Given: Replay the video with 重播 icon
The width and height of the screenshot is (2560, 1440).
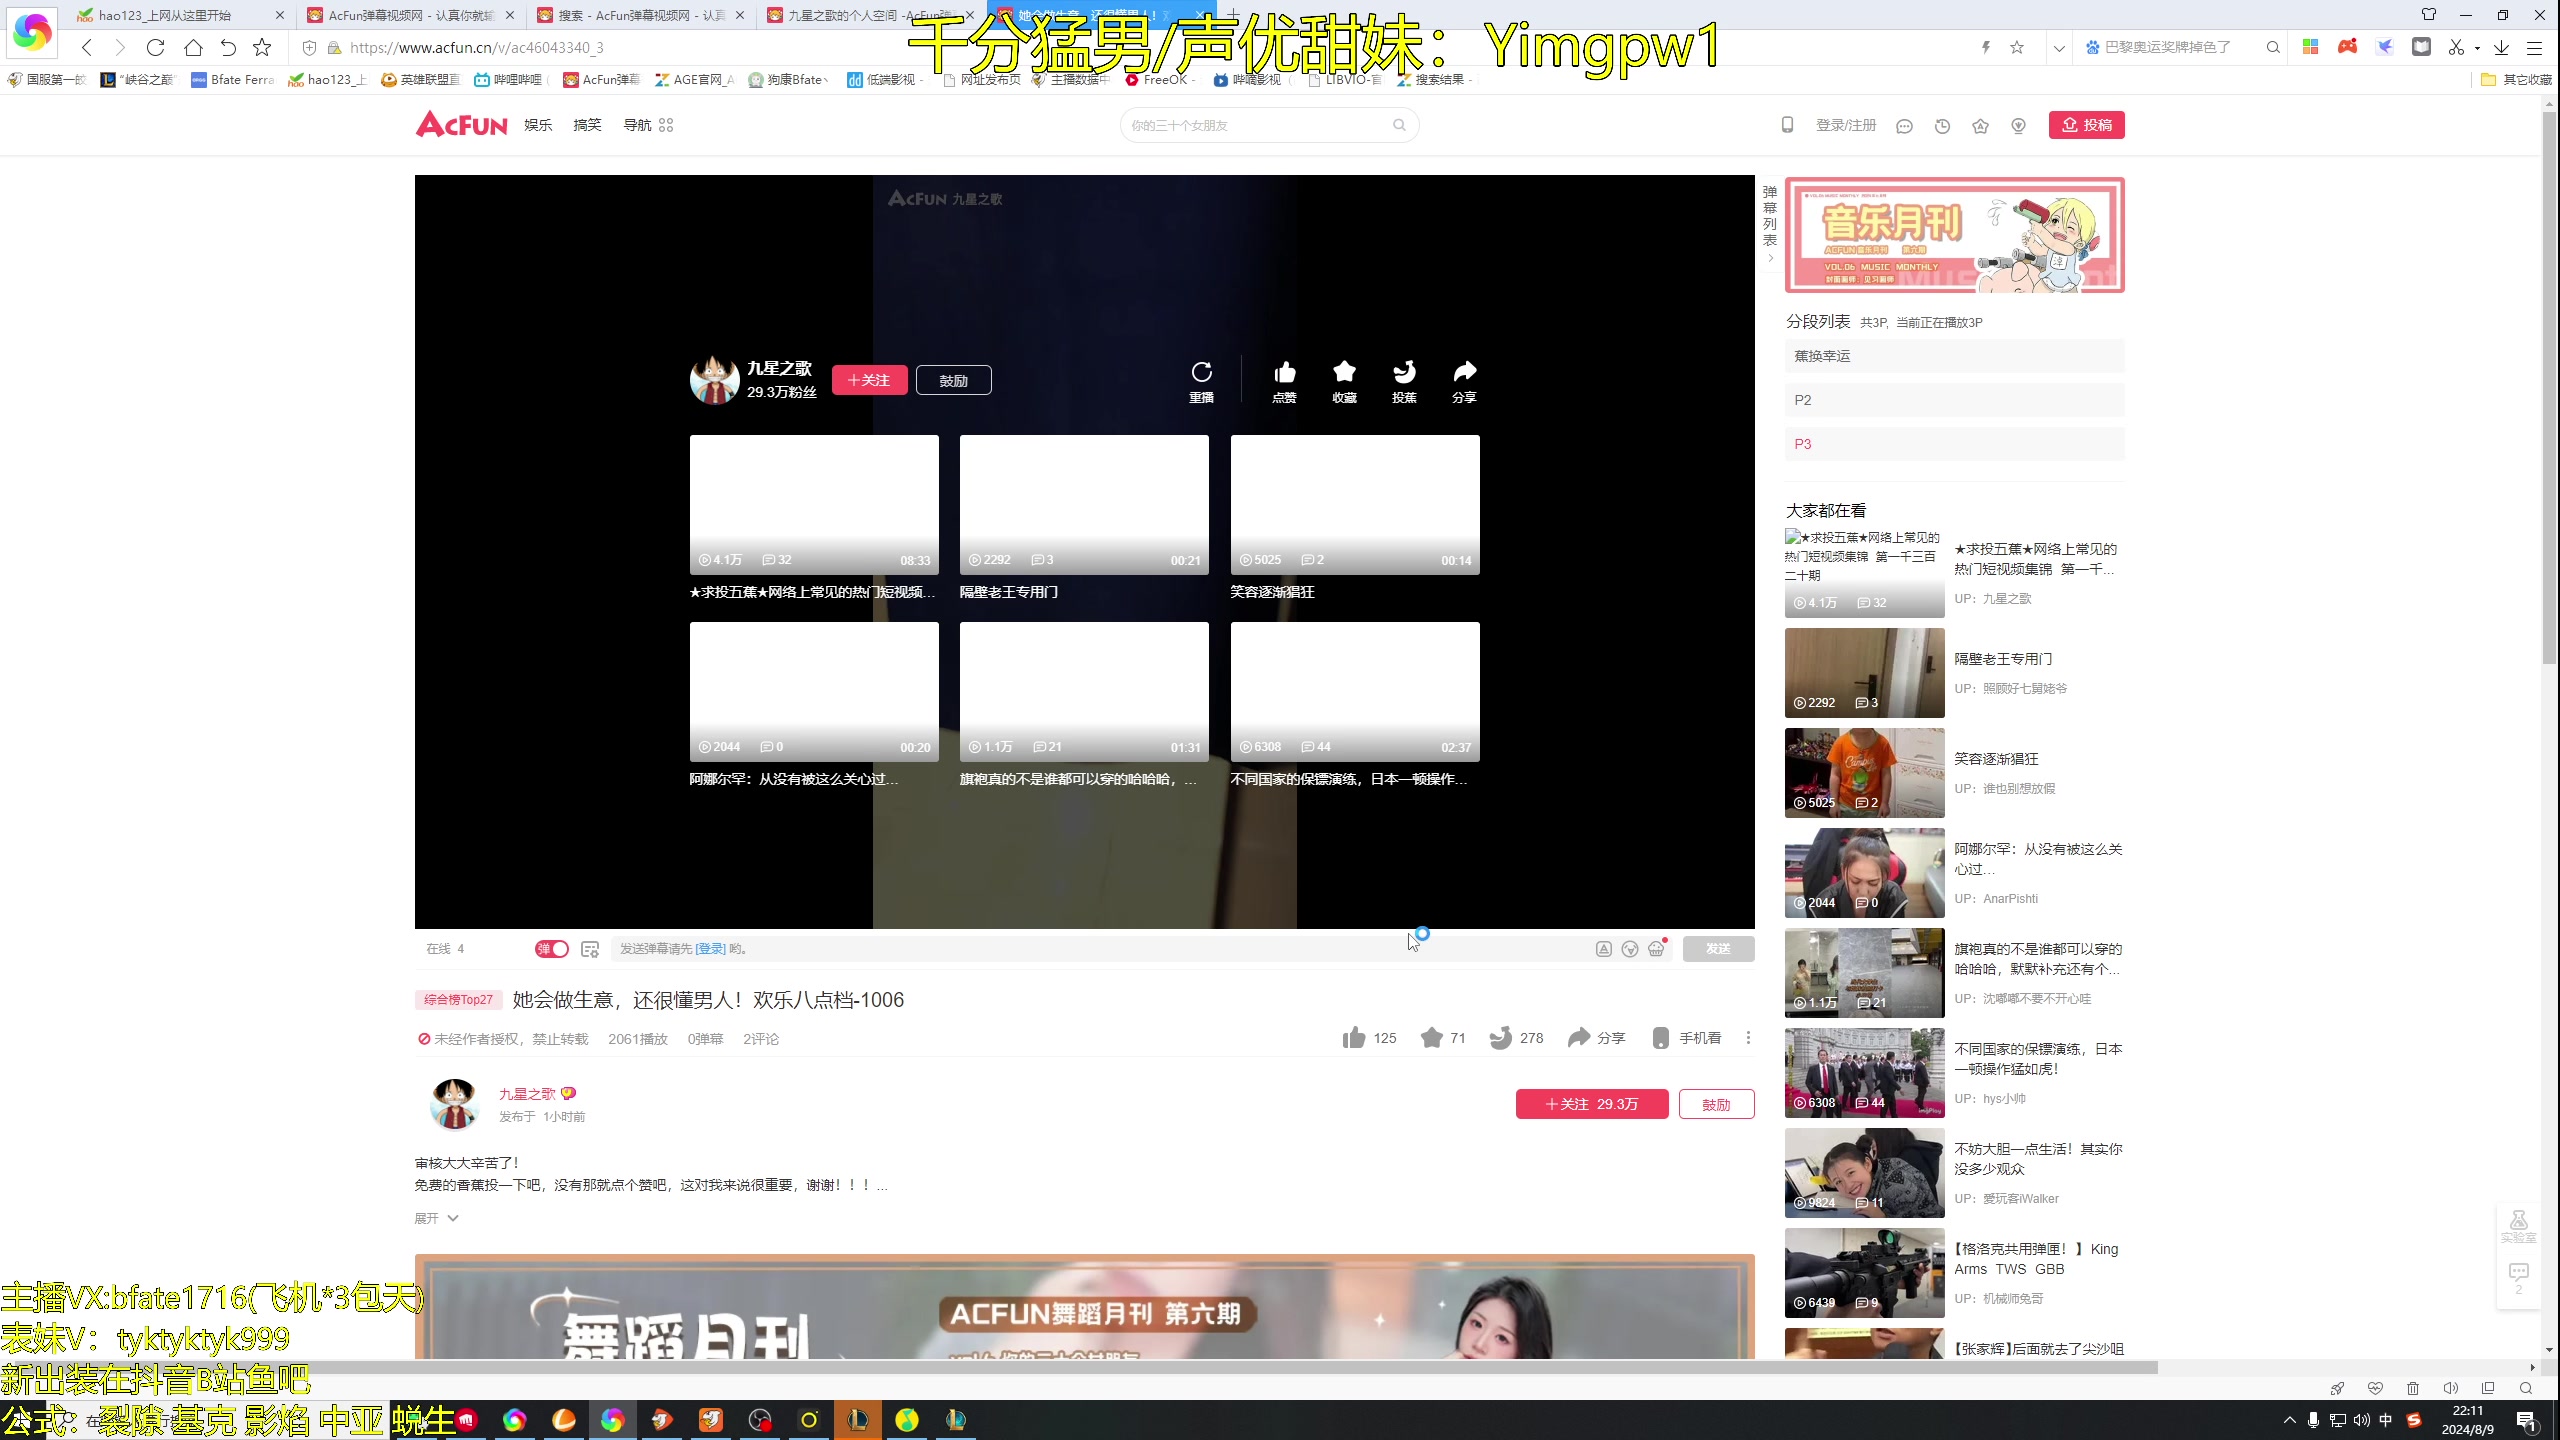Looking at the screenshot, I should 1201,381.
